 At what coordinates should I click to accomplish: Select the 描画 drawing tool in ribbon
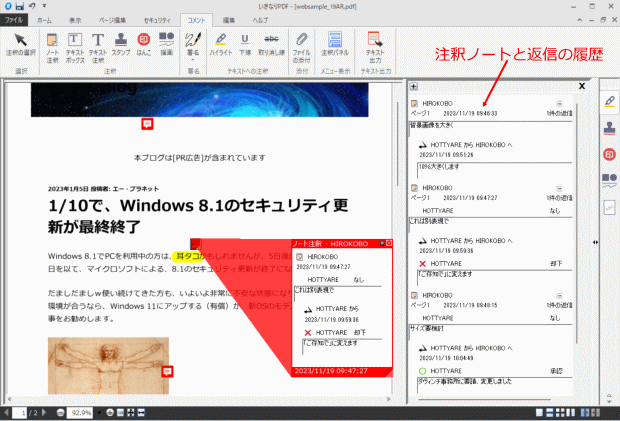[x=166, y=45]
